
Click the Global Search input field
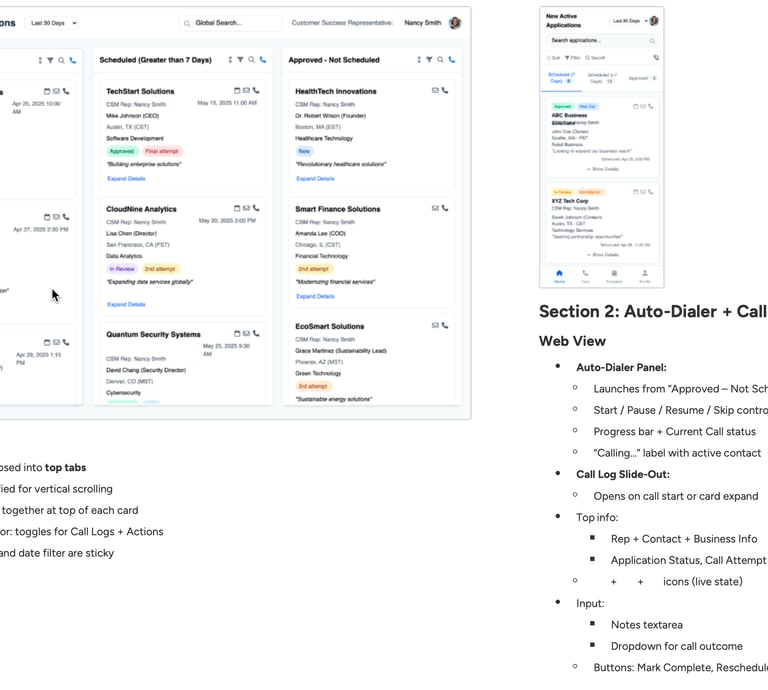231,23
